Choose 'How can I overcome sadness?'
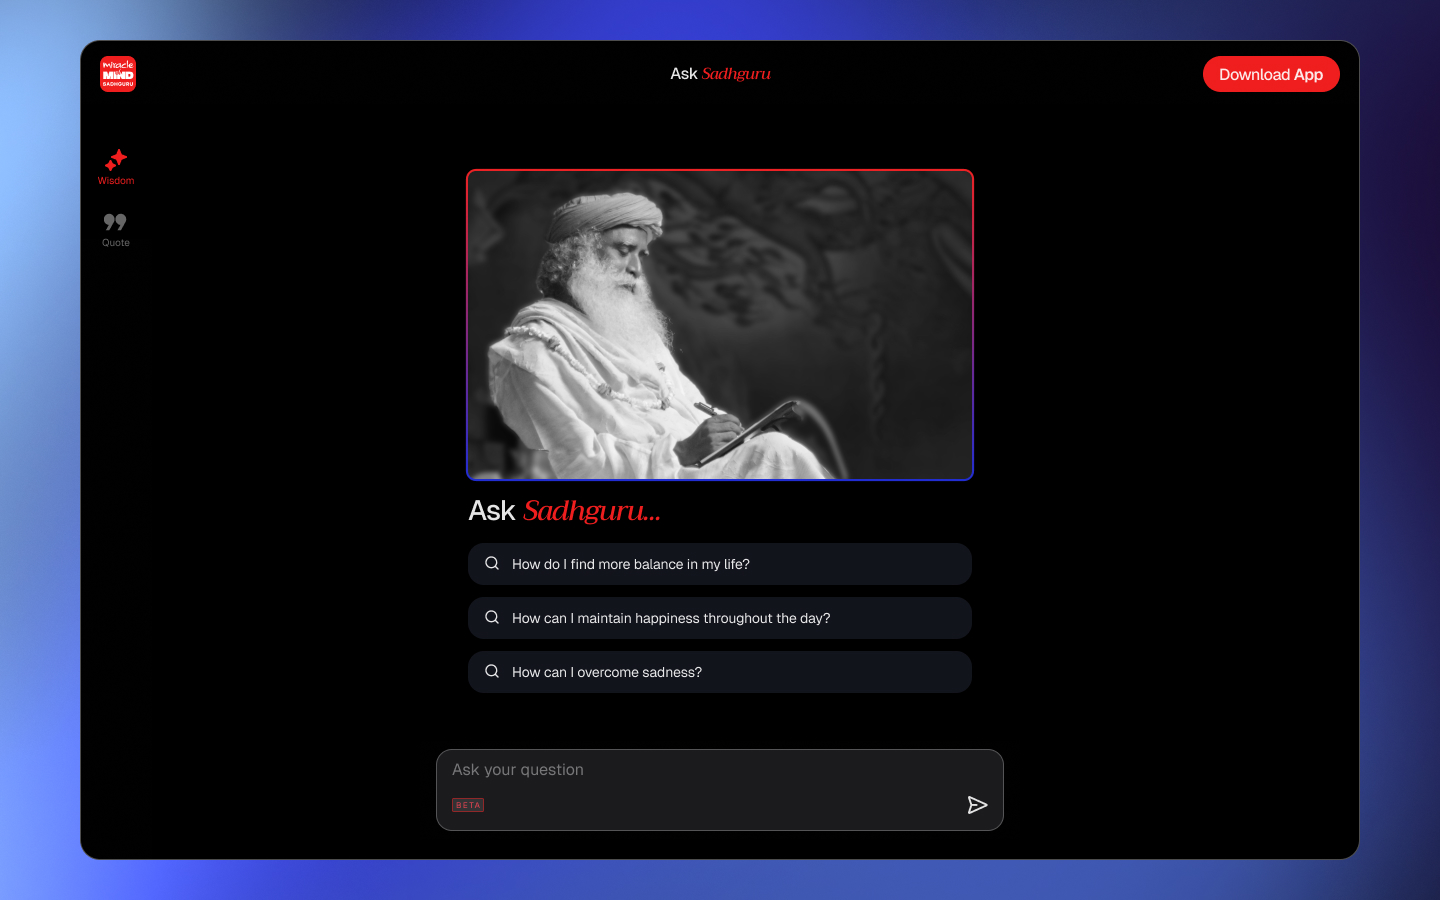The width and height of the screenshot is (1440, 900). coord(720,671)
